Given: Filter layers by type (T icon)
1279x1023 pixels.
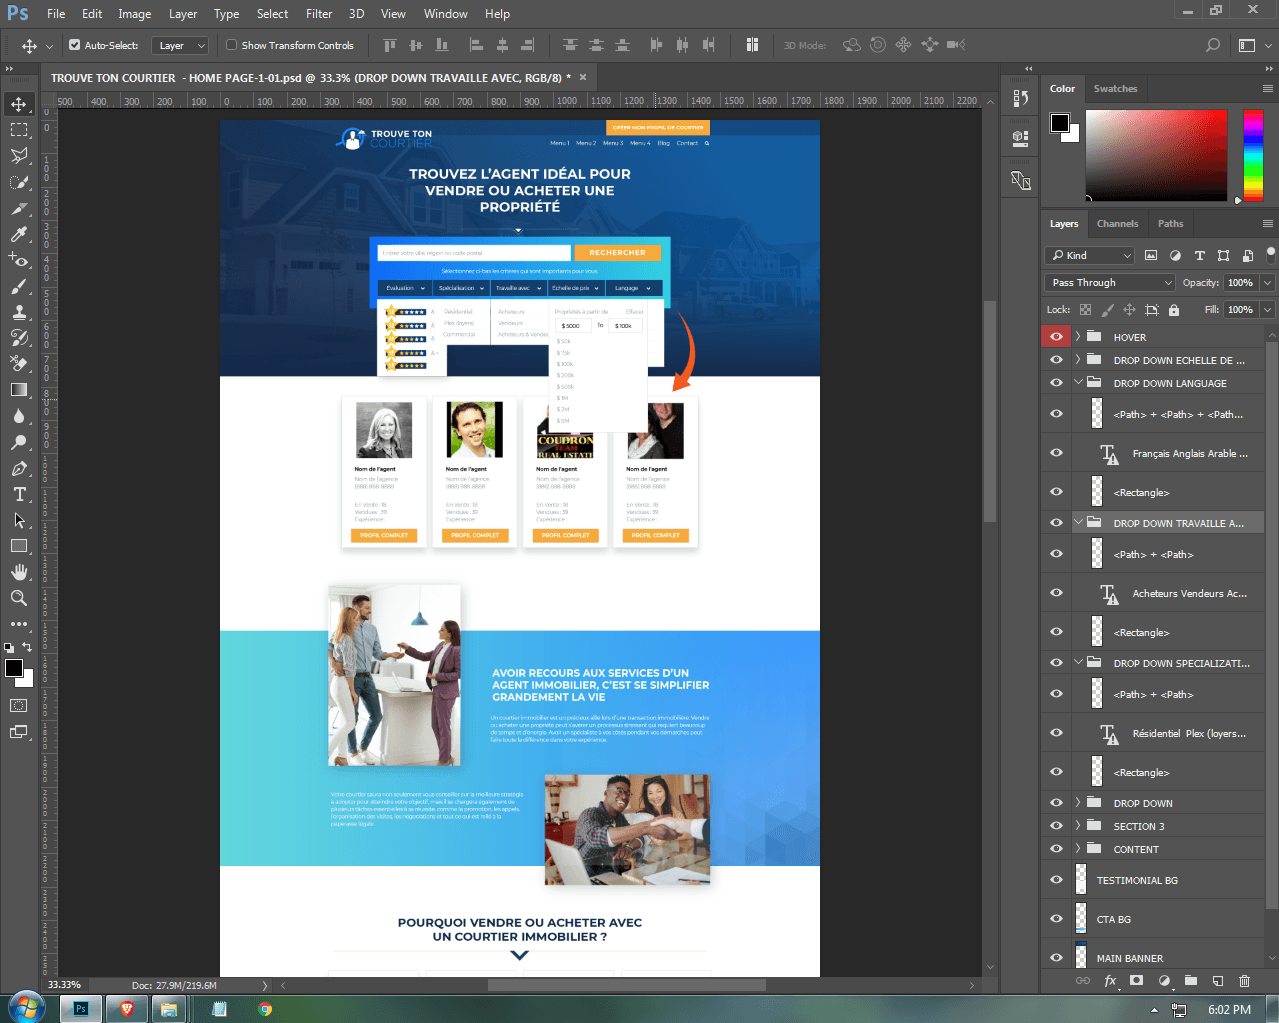Looking at the screenshot, I should pyautogui.click(x=1200, y=255).
